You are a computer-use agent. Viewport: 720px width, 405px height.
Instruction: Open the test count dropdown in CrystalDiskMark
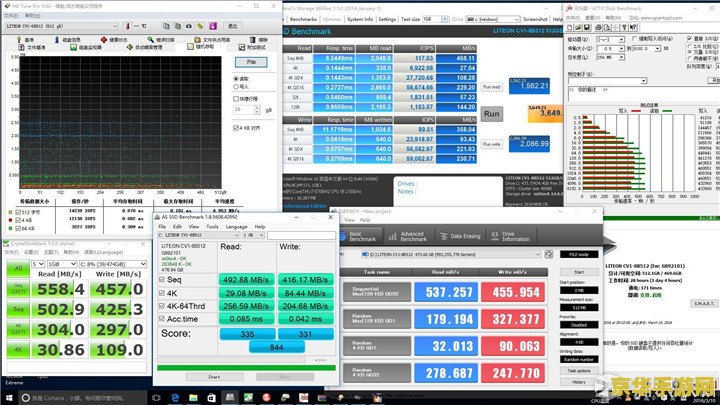(x=38, y=264)
